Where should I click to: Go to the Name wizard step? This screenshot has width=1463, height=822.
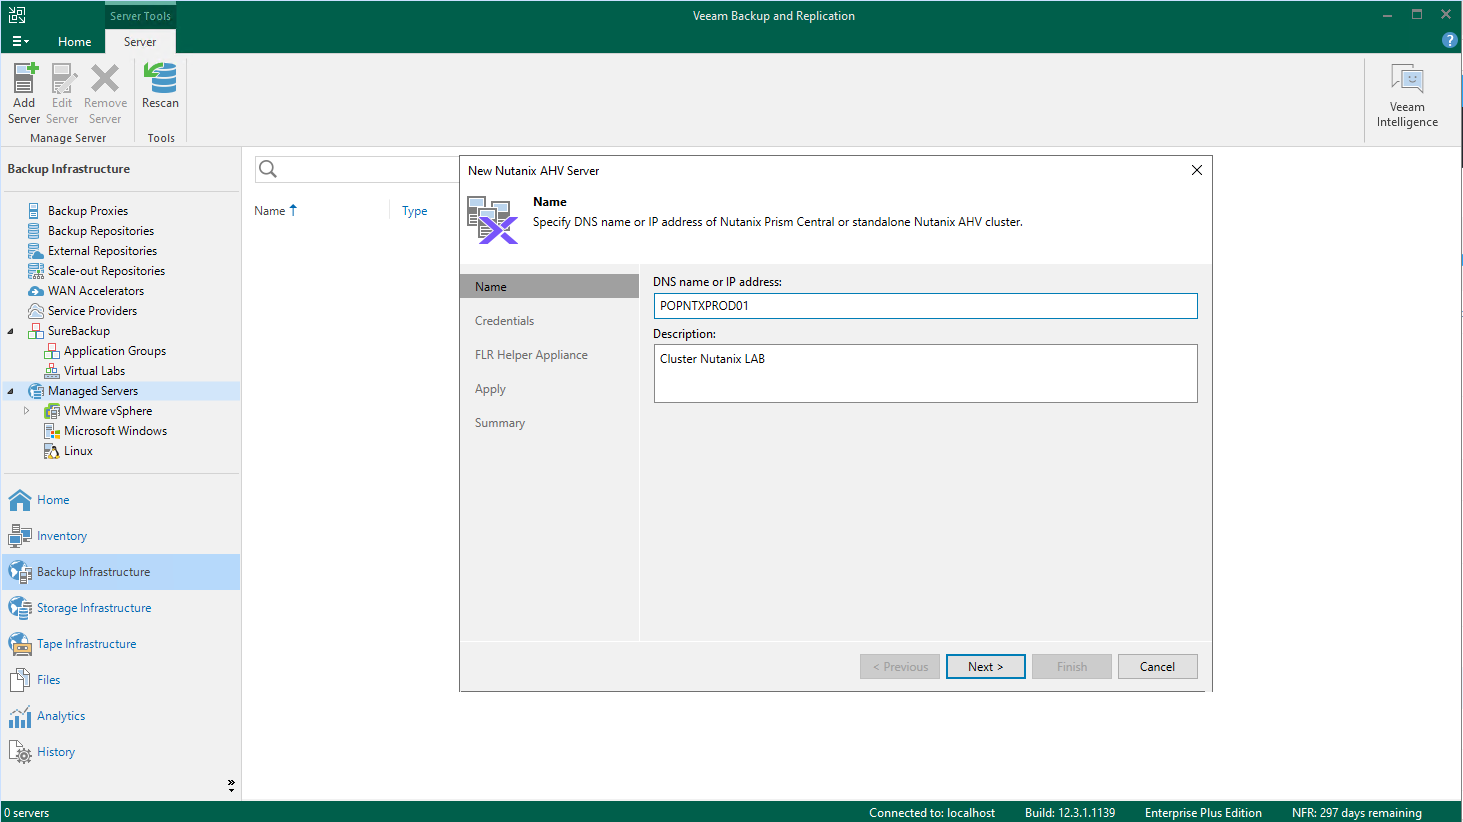coord(549,287)
